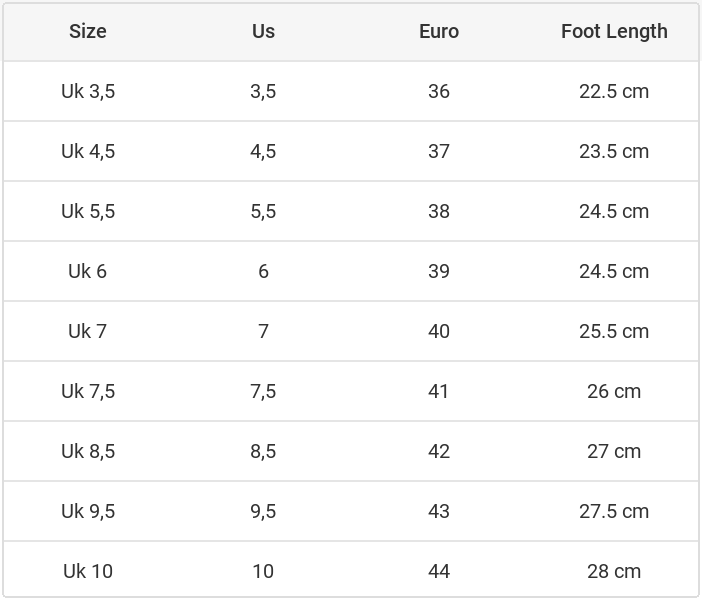
Task: Click the Euro column header
Action: pyautogui.click(x=439, y=31)
